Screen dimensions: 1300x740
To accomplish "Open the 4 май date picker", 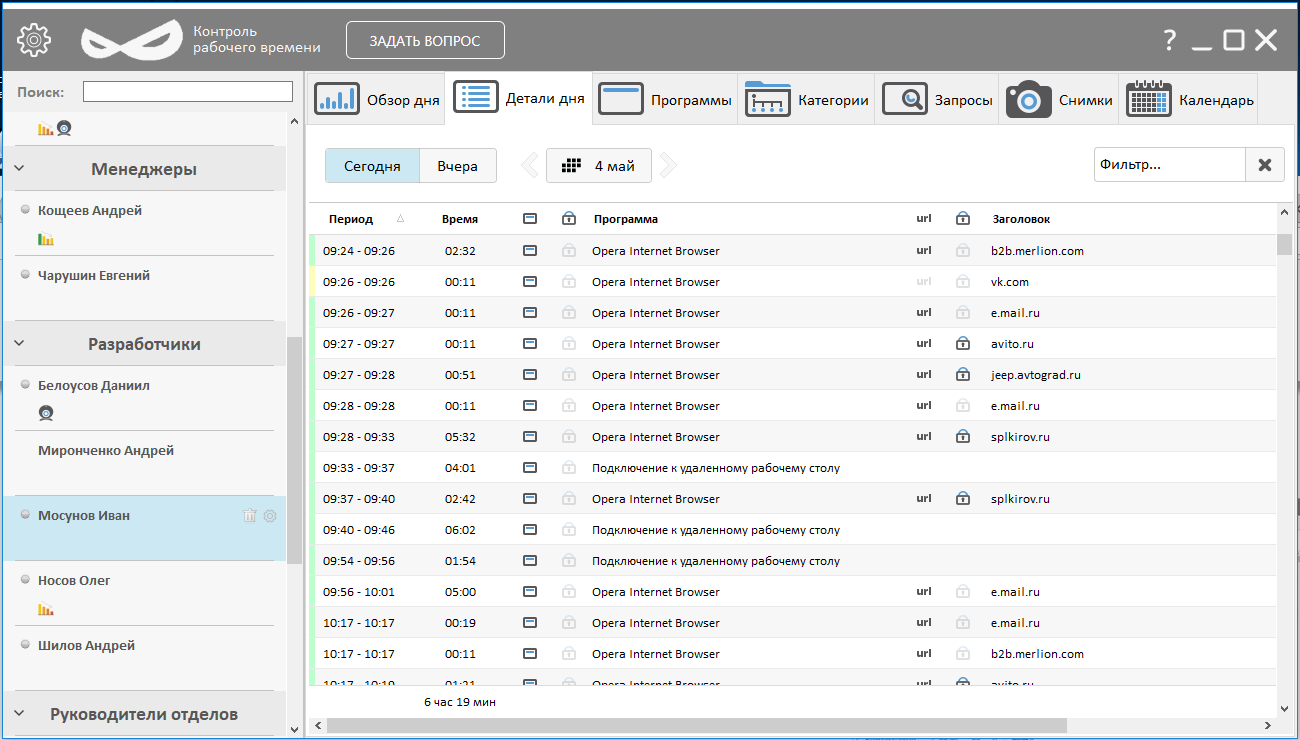I will [599, 166].
